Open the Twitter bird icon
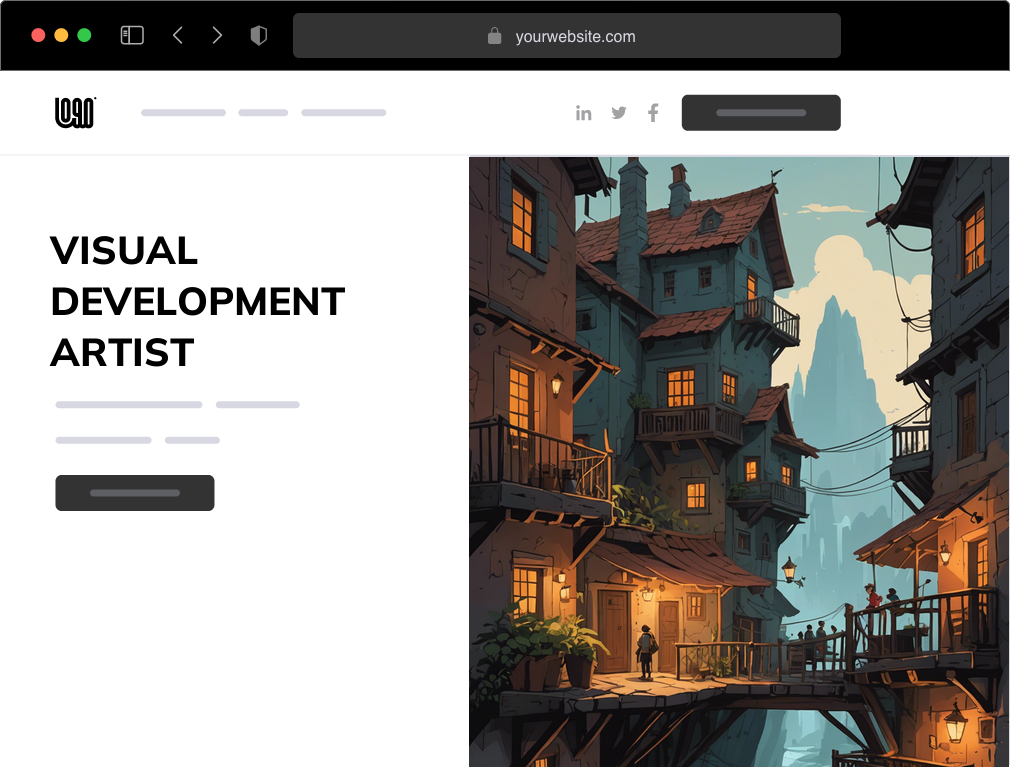Screen dimensions: 1010x767 [x=619, y=113]
